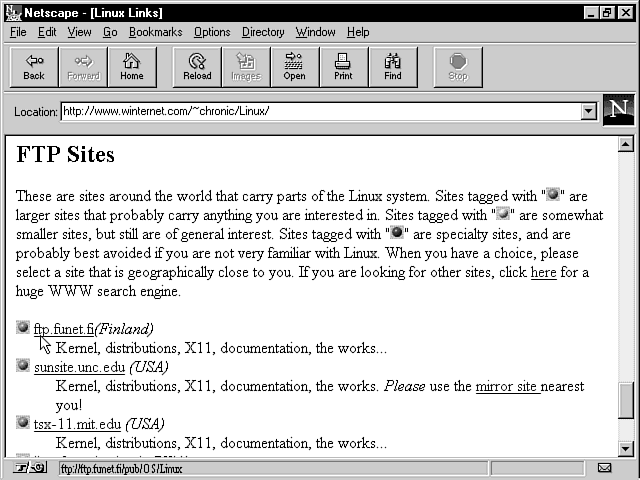Follow the ftp.funet.fi link
Viewport: 640px width, 480px height.
tap(64, 329)
